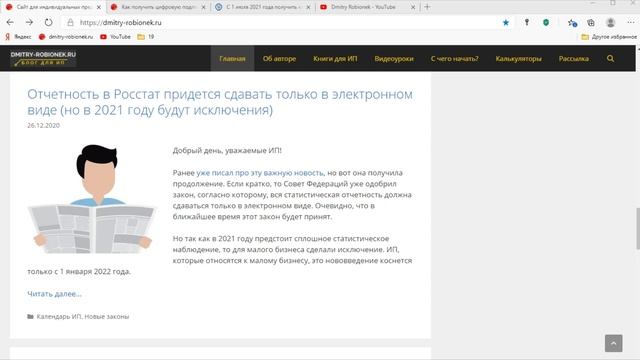
Task: Close the third tab about 1 July 2021
Action: point(308,7)
